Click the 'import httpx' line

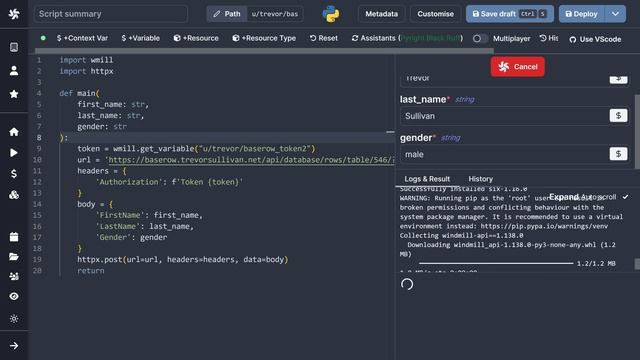tap(86, 71)
